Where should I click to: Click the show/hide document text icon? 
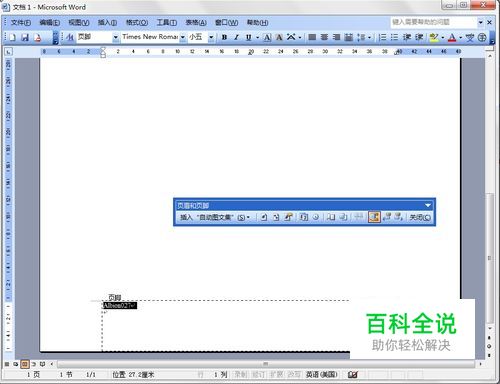[343, 217]
